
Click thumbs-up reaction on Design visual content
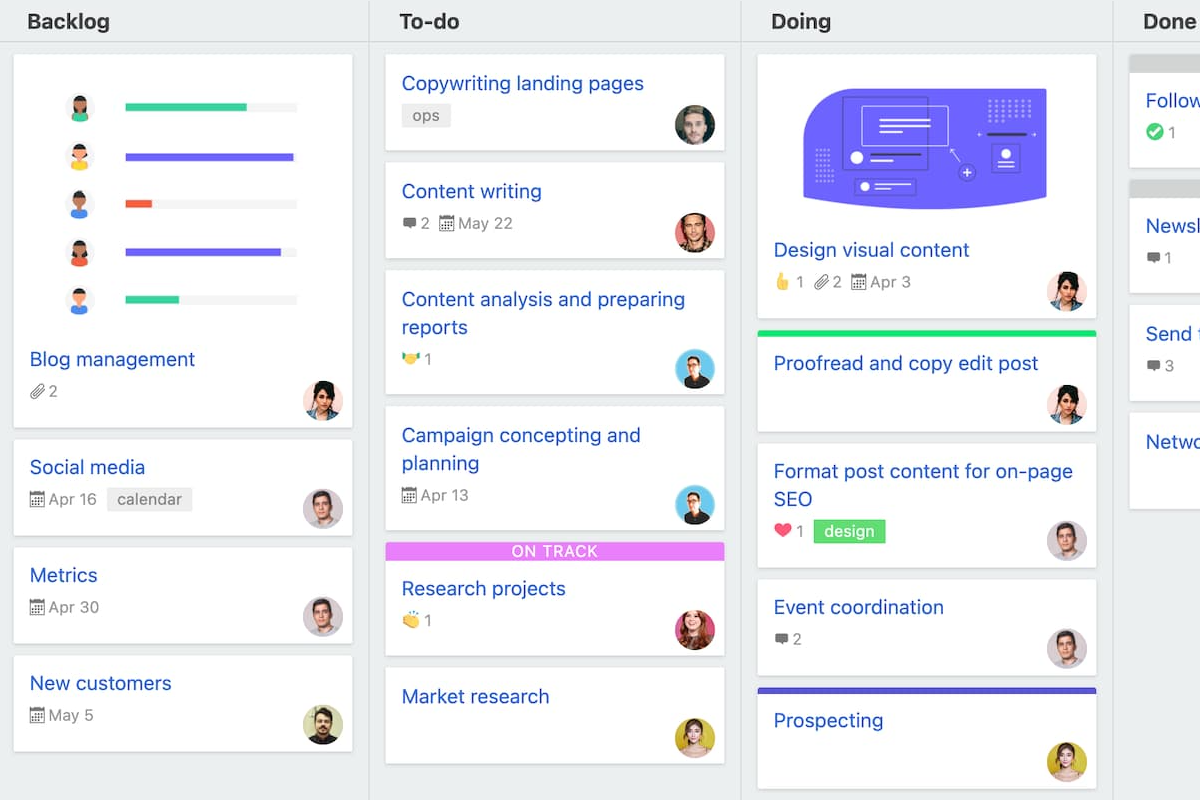pyautogui.click(x=782, y=282)
